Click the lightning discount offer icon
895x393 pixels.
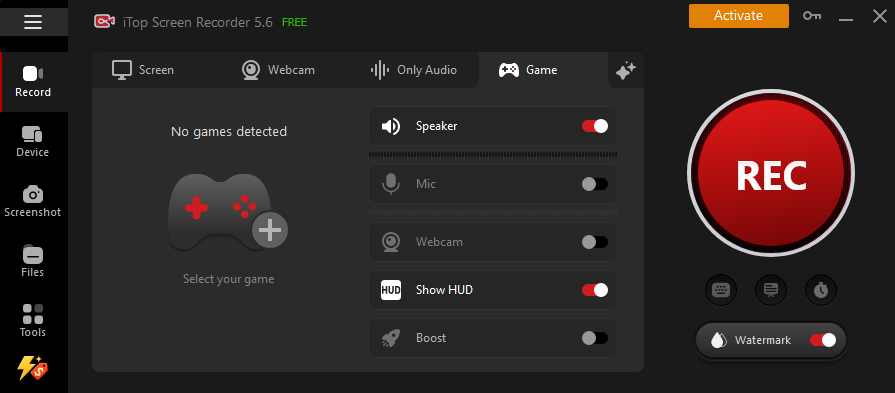(x=32, y=368)
